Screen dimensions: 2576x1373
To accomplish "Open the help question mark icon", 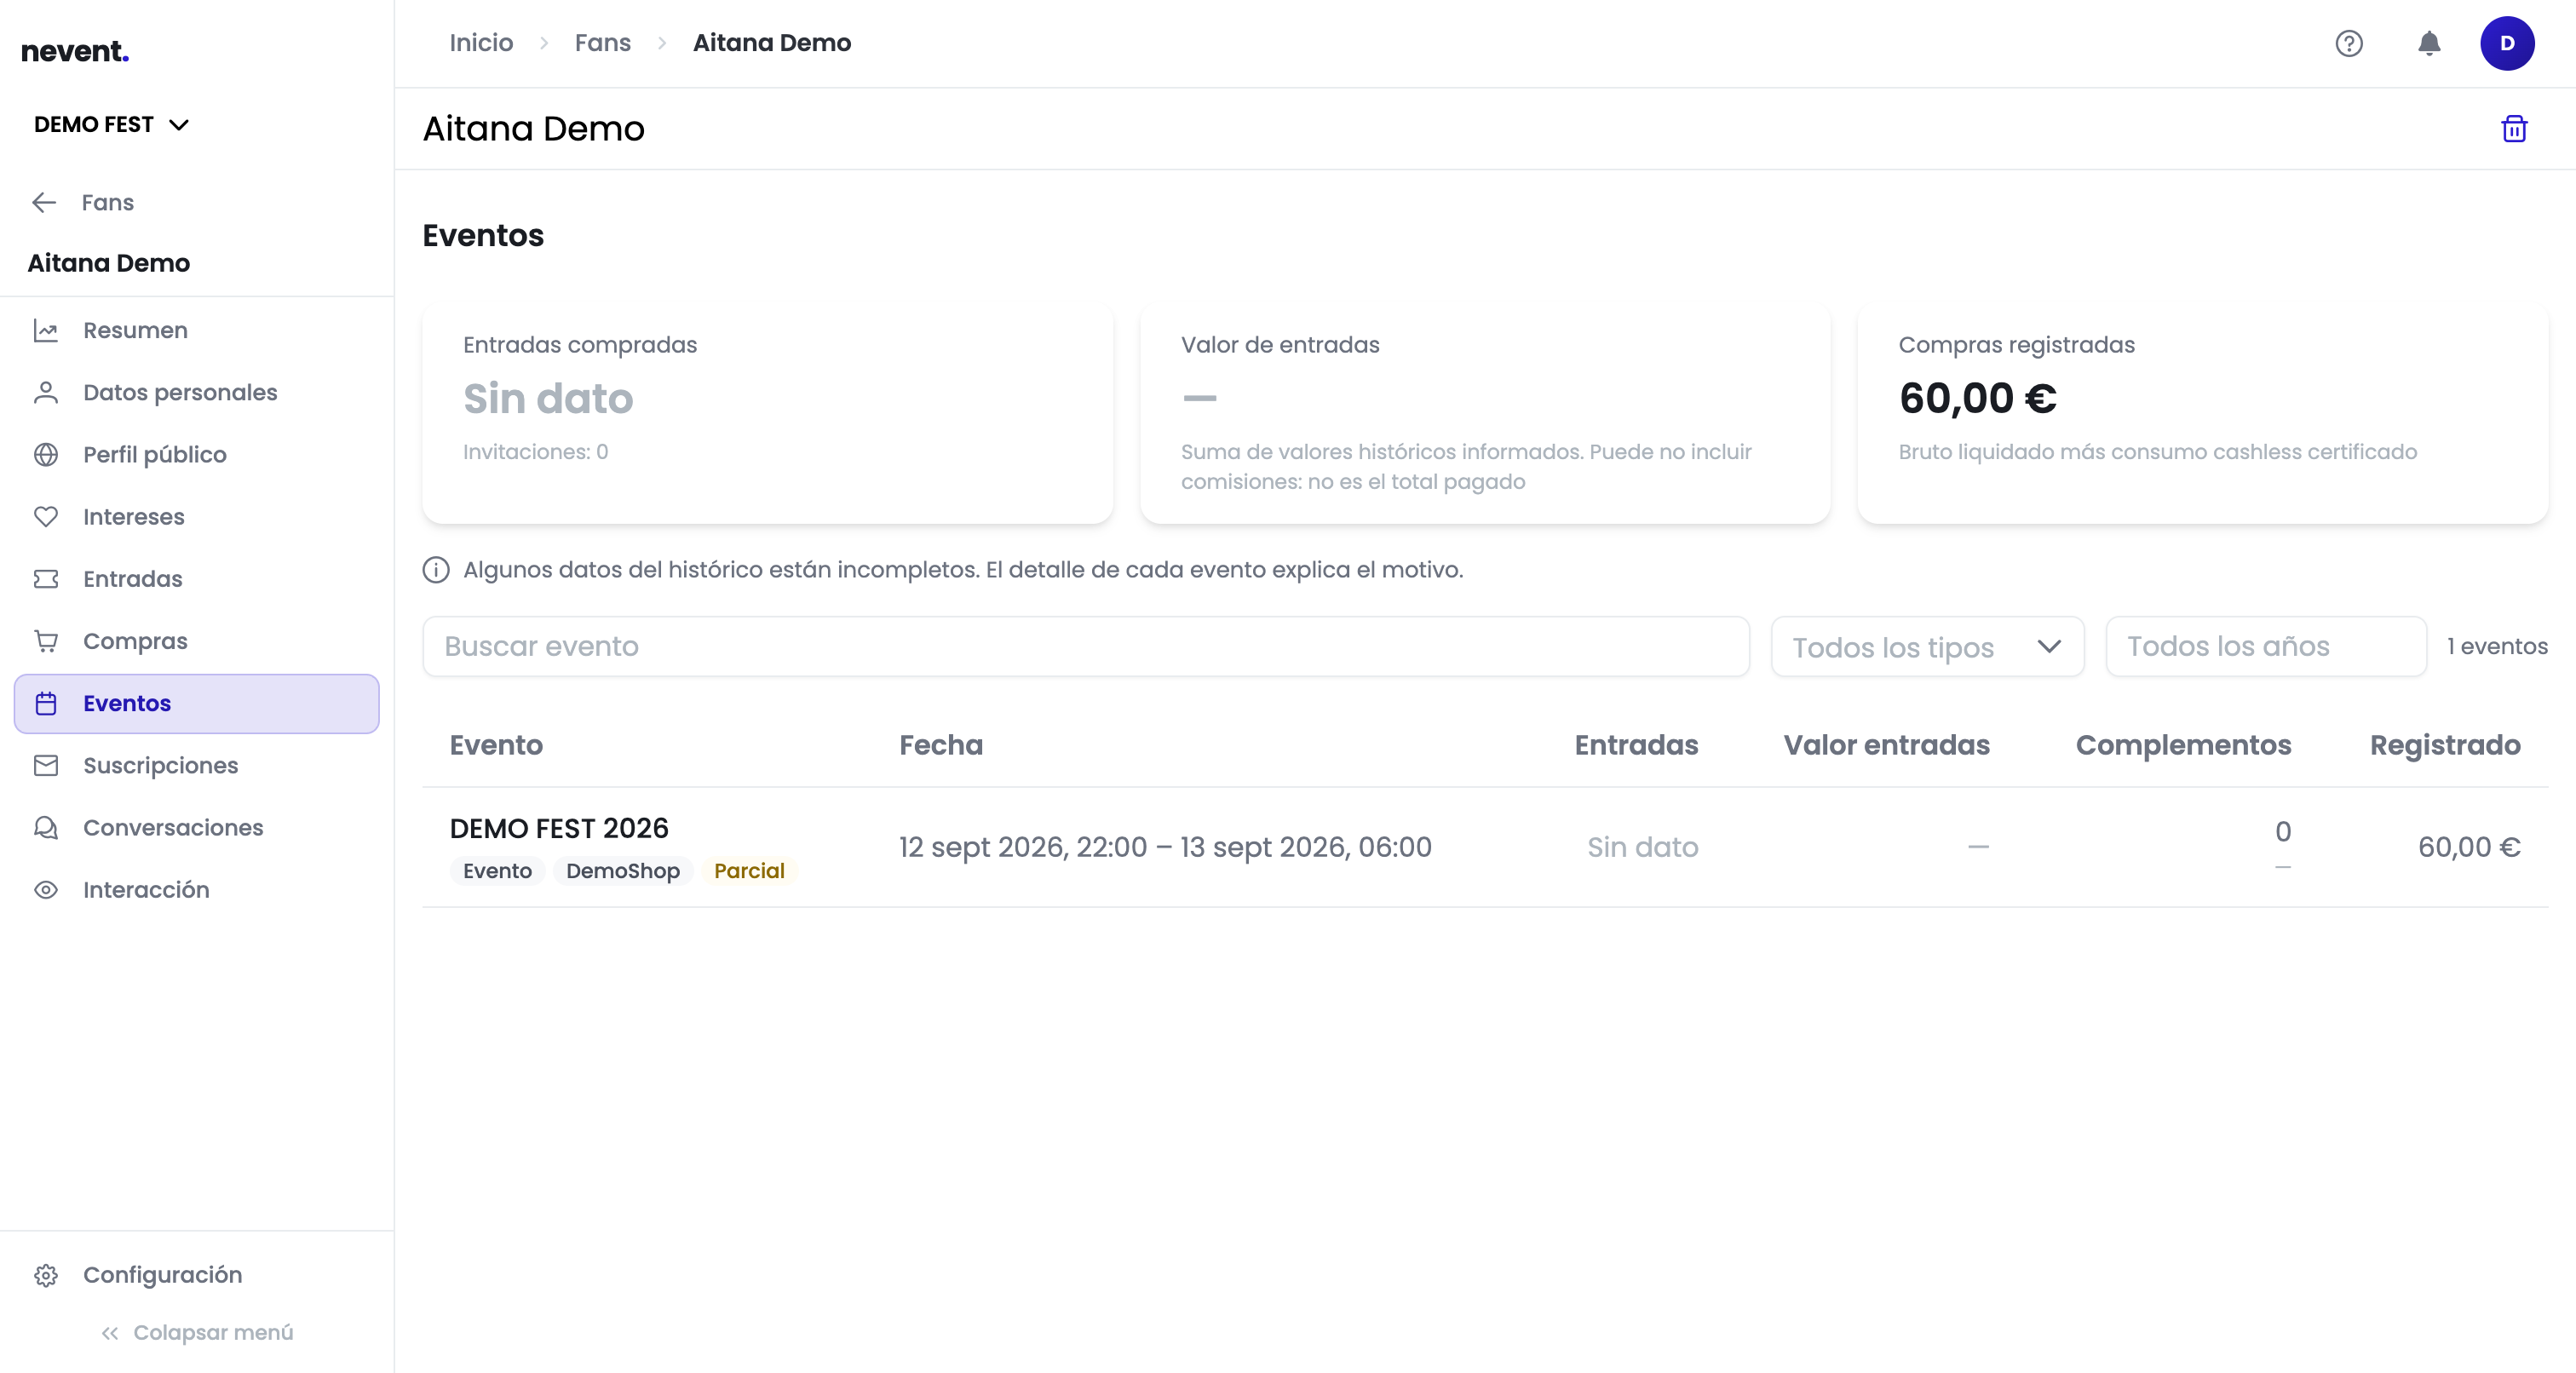I will [2349, 43].
